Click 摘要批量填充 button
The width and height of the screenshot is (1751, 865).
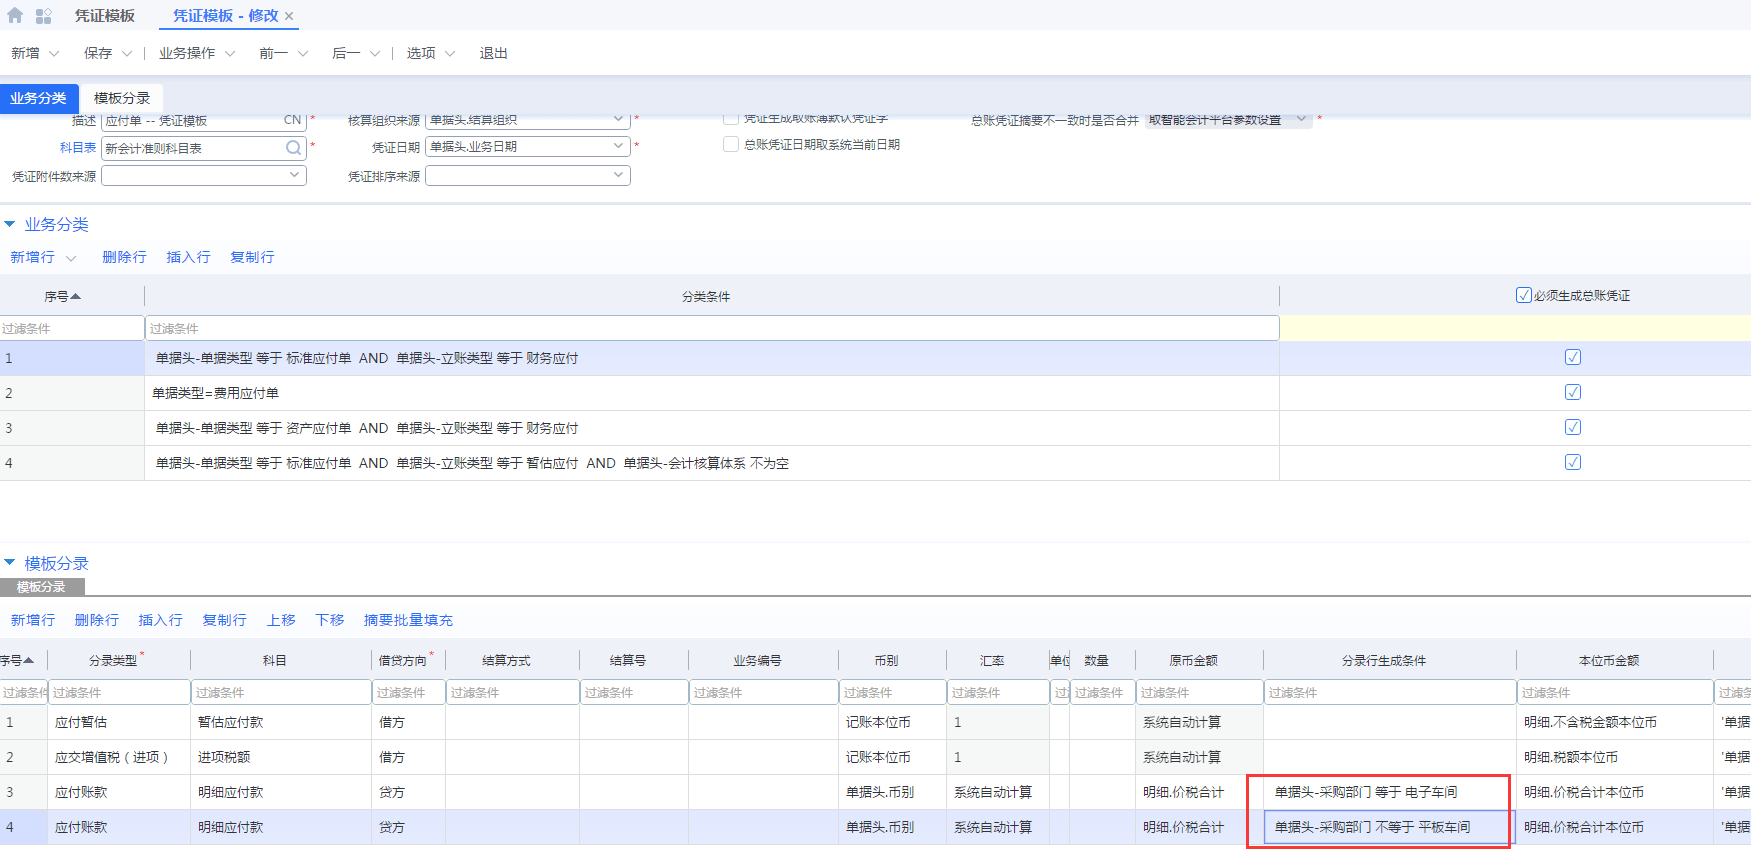(x=408, y=620)
